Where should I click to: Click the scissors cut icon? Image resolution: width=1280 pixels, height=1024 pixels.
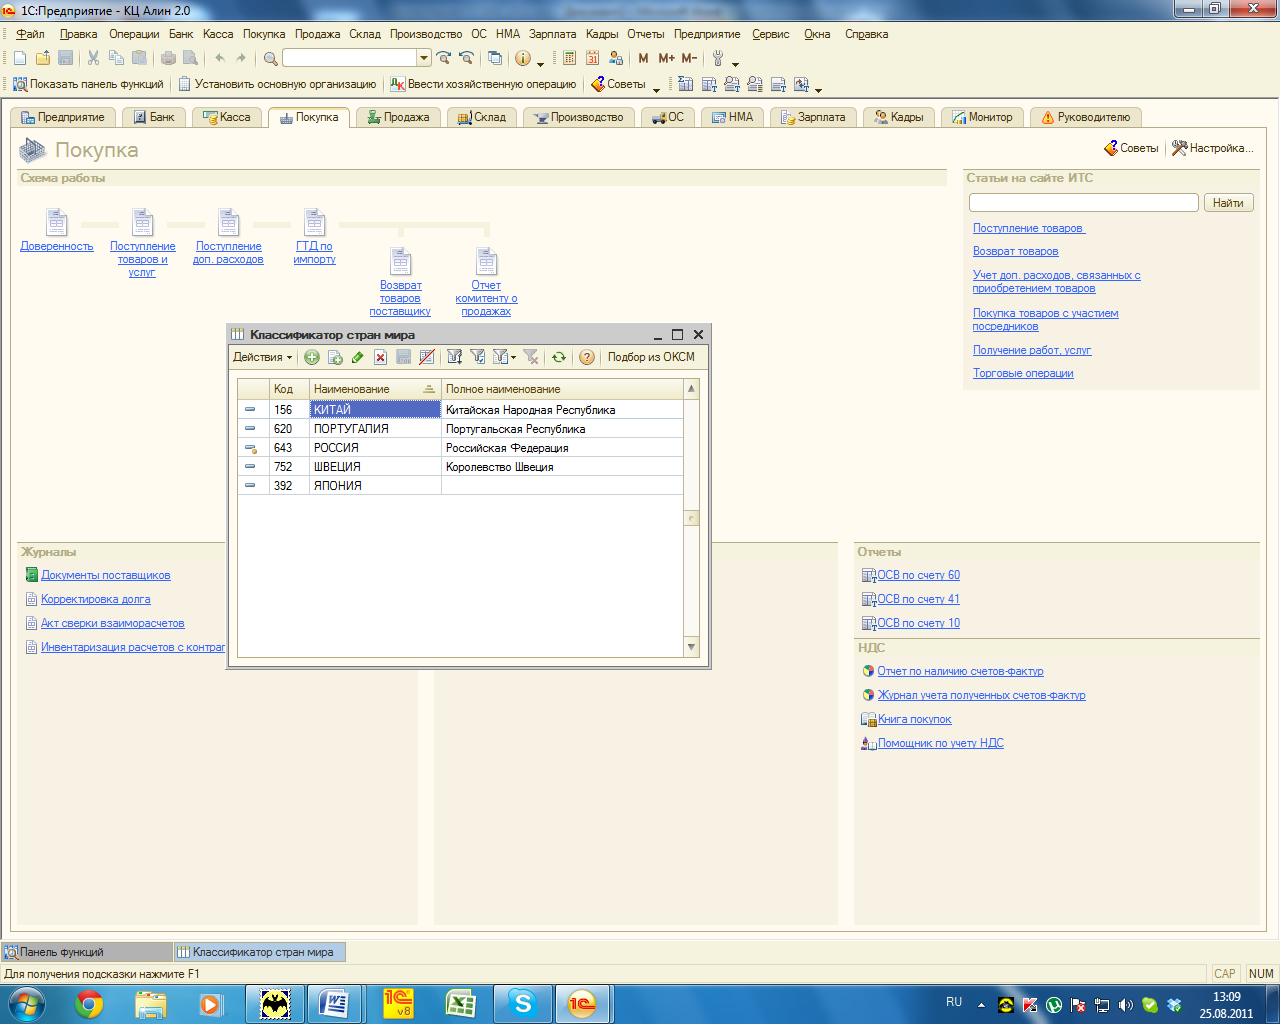[93, 58]
